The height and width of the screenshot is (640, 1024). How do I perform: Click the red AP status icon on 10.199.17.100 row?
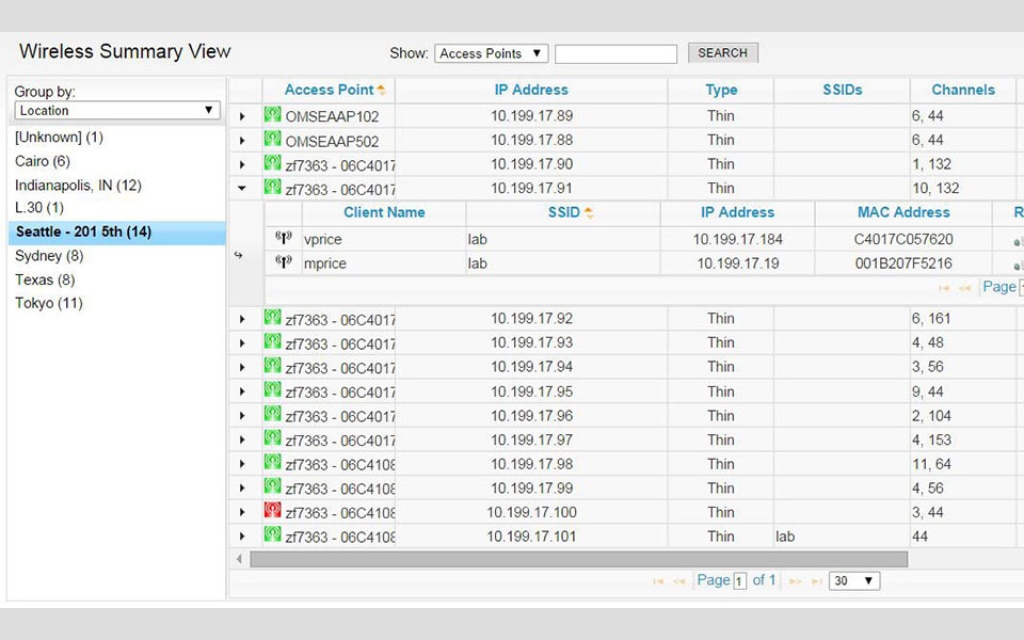[272, 512]
